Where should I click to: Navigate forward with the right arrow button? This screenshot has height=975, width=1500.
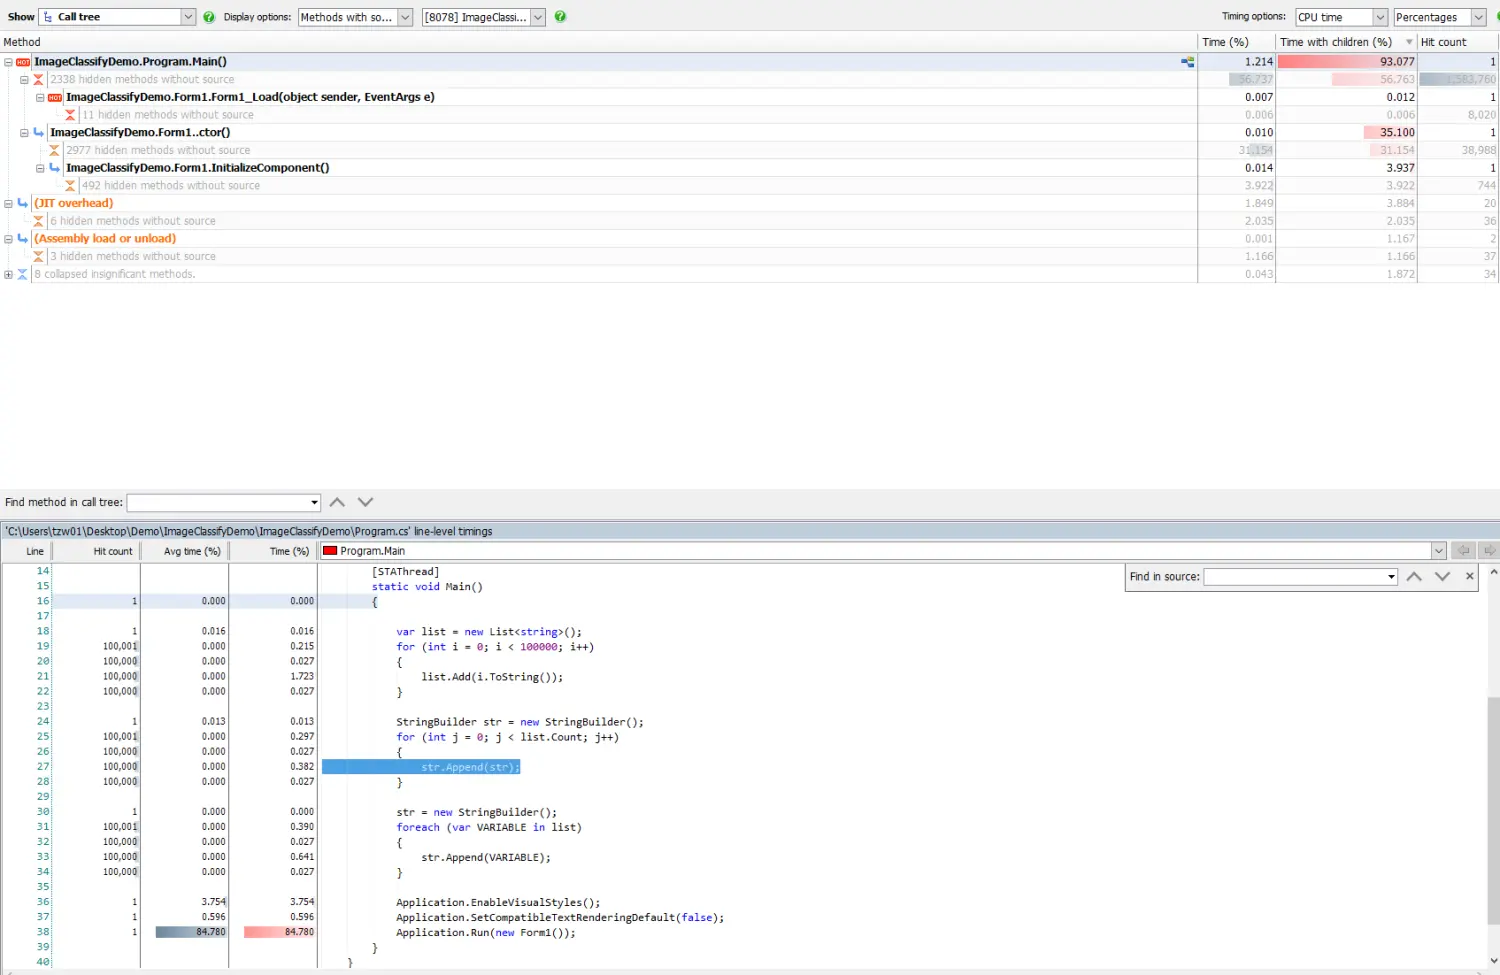pos(1489,551)
